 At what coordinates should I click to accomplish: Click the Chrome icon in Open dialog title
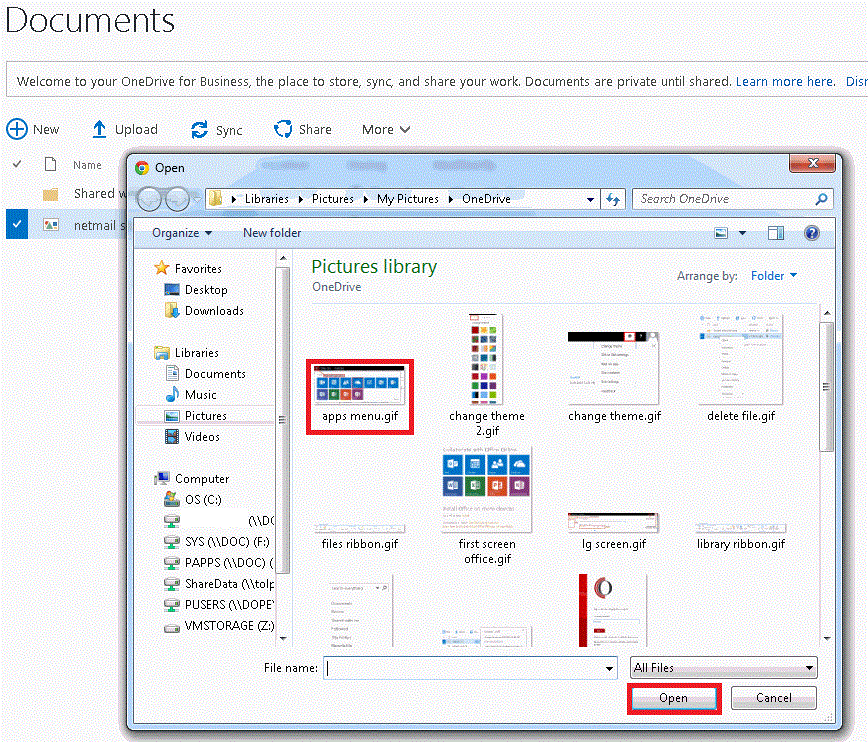point(142,168)
